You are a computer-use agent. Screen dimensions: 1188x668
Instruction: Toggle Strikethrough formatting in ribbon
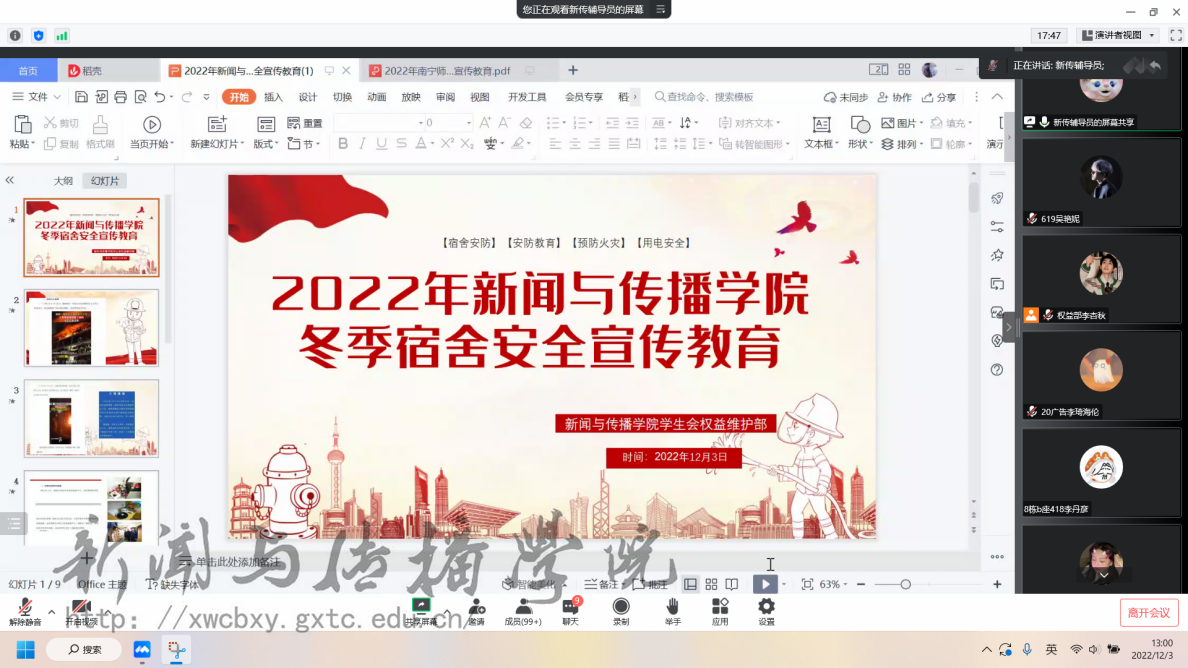(x=401, y=143)
